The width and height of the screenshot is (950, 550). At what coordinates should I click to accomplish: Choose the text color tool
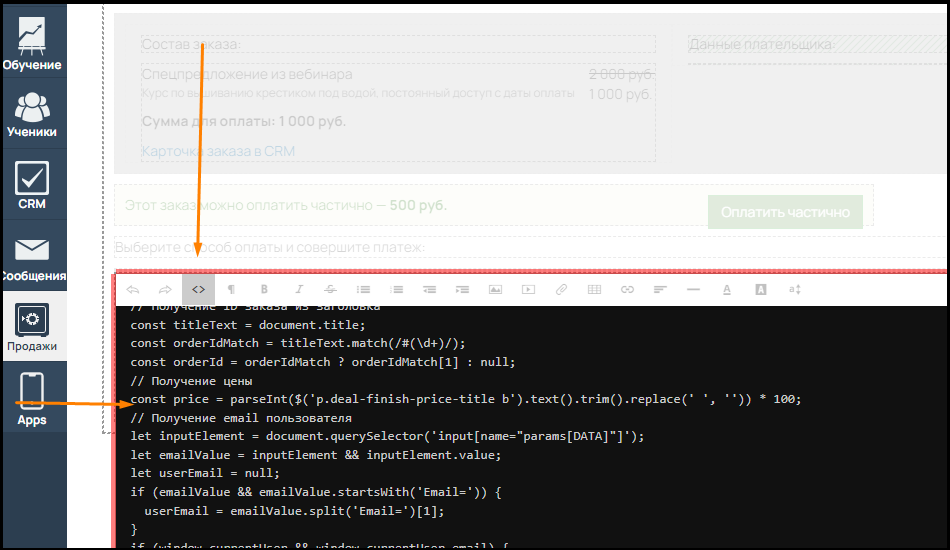pos(727,290)
